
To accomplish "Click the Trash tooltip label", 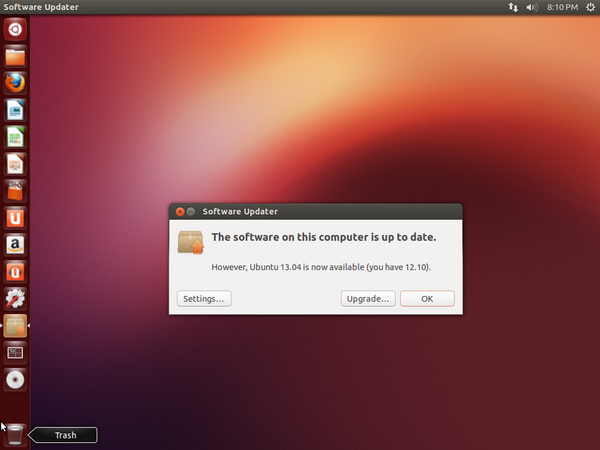I will click(x=65, y=435).
